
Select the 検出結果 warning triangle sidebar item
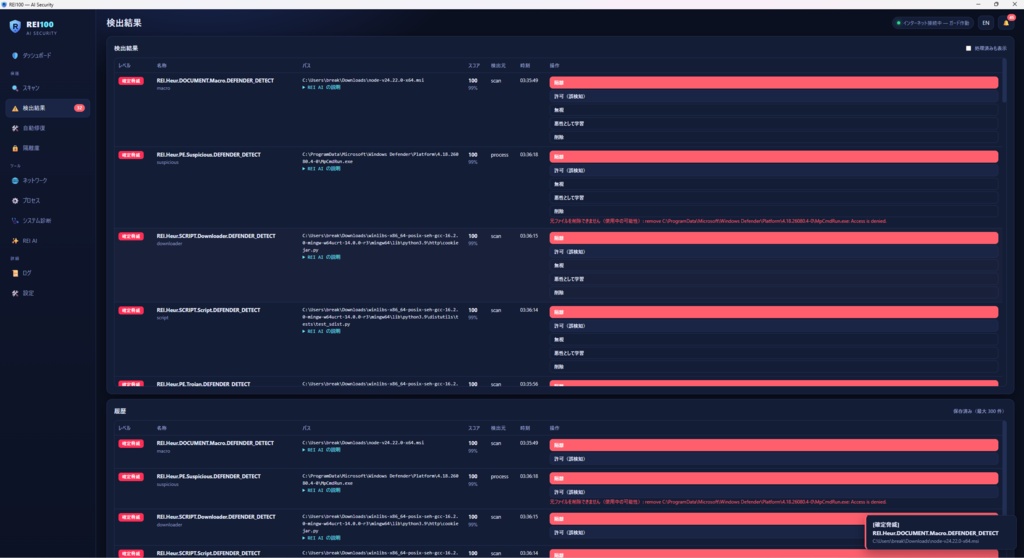(47, 108)
